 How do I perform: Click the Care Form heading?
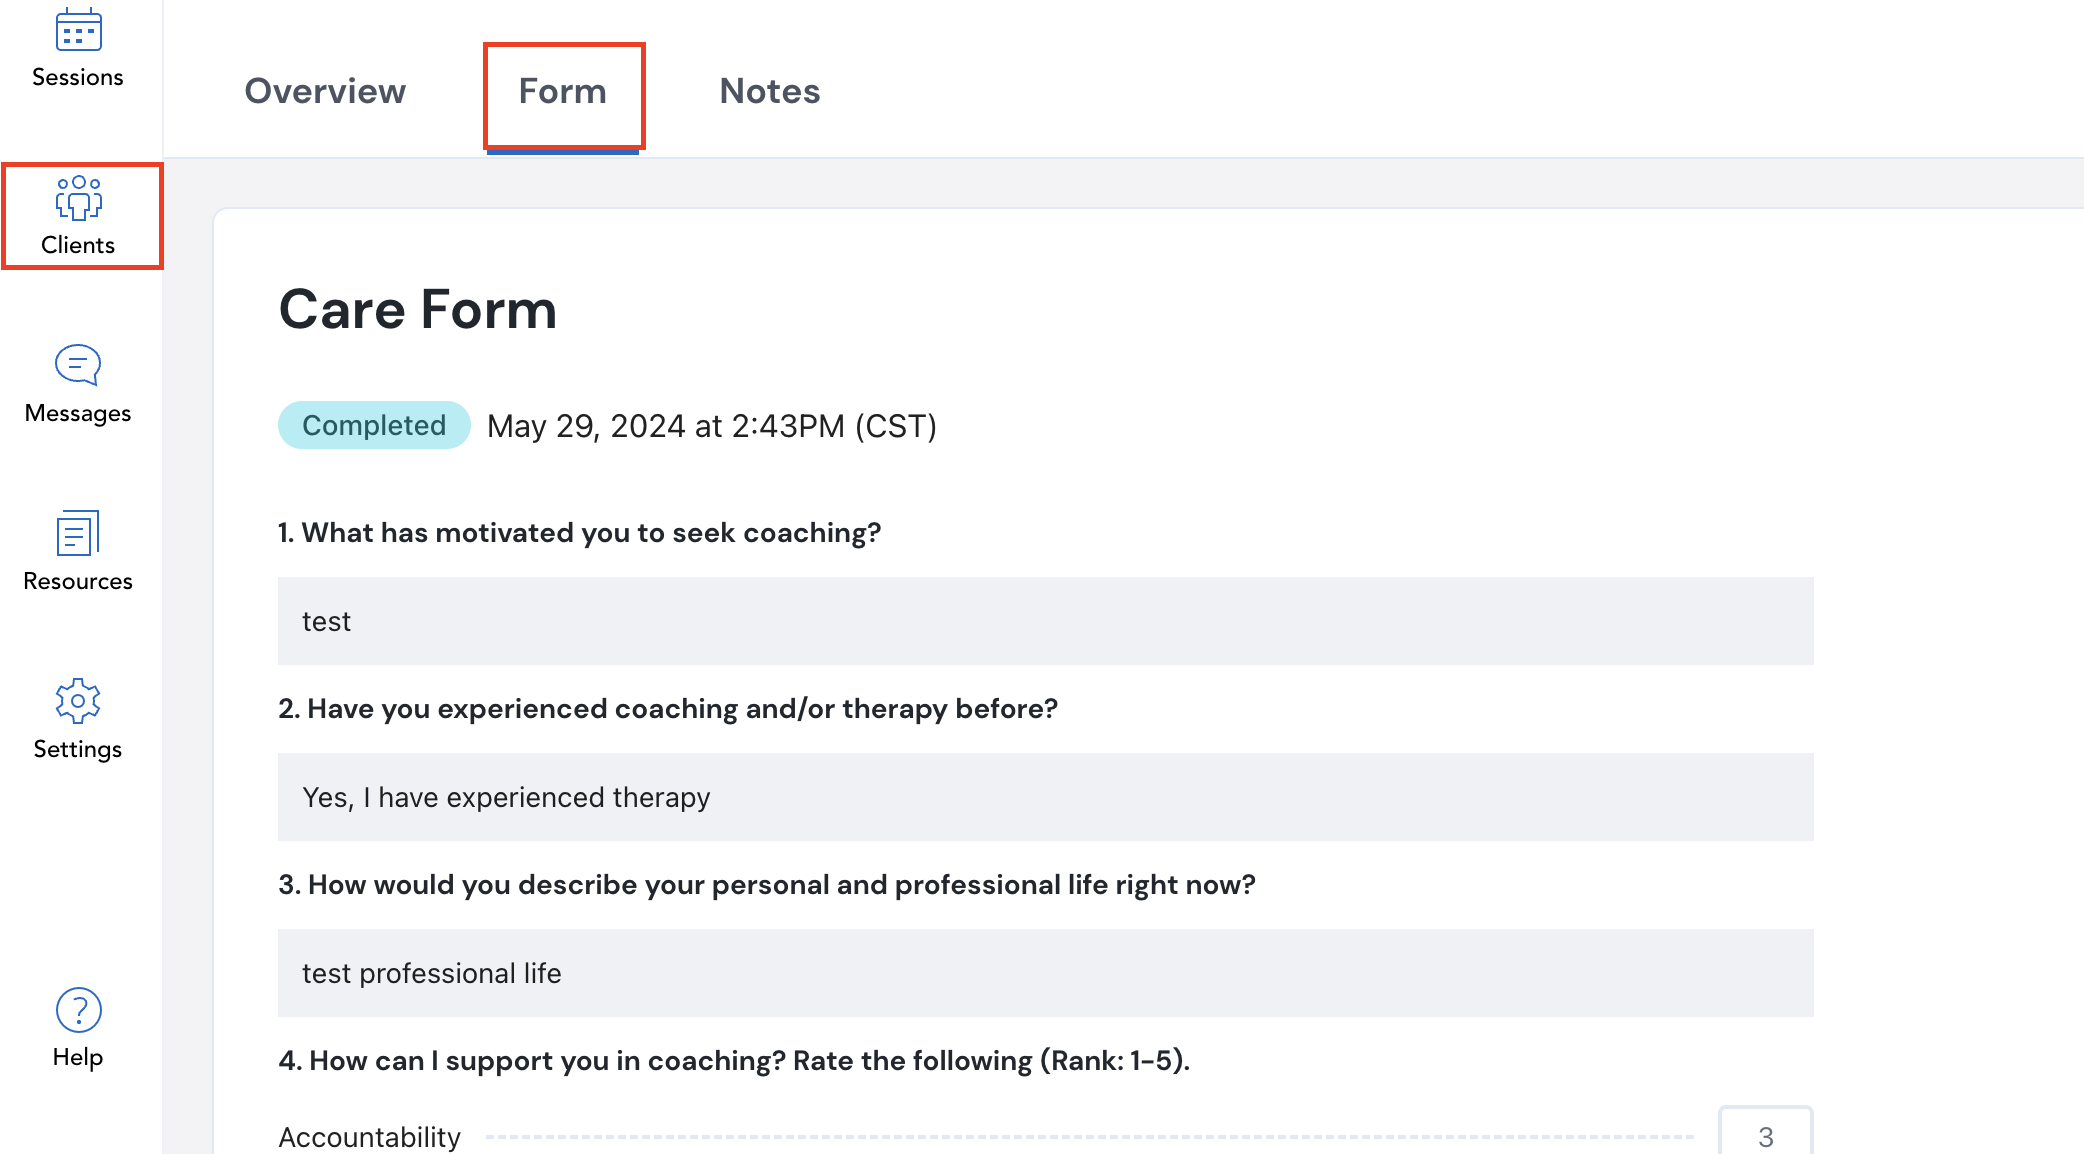pos(417,309)
